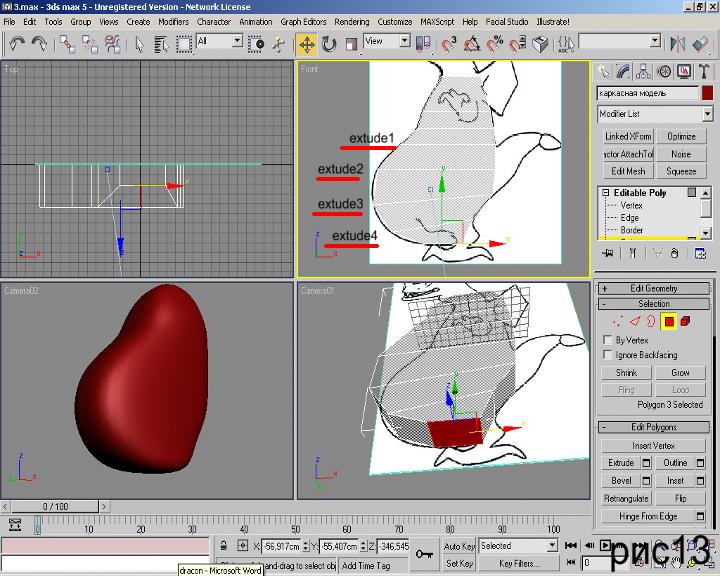Open Extrude settings box next to Extrude
Viewport: 720px width, 576px height.
[x=646, y=463]
